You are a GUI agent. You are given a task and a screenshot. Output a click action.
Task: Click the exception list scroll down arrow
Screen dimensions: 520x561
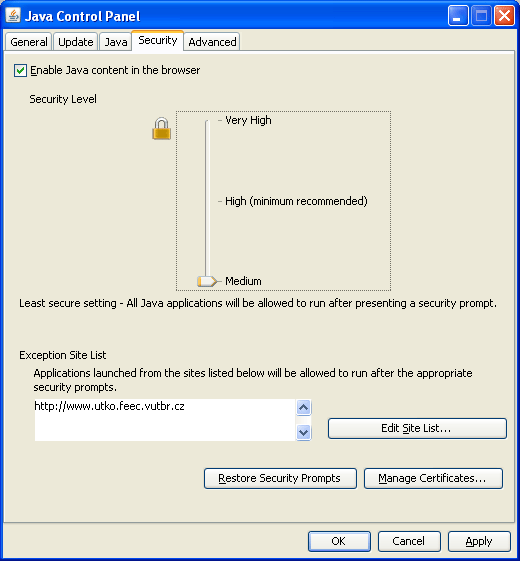click(x=303, y=433)
